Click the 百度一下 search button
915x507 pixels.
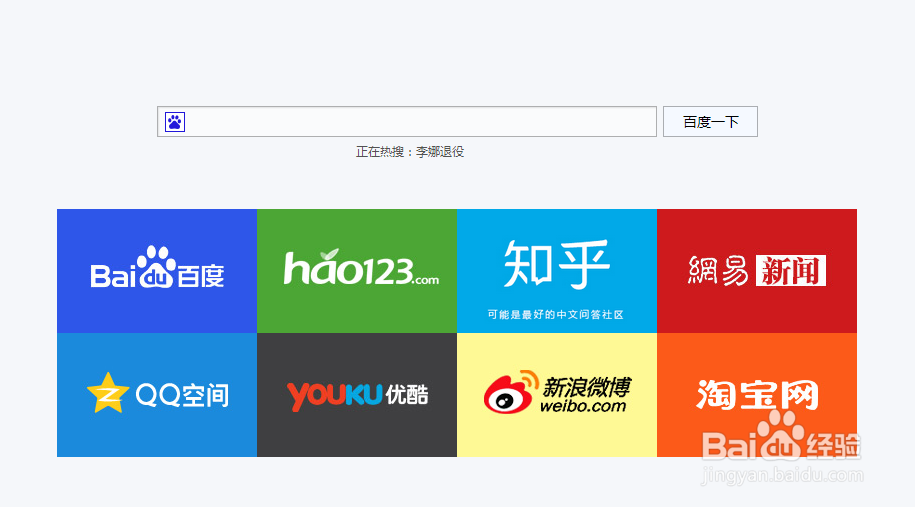click(x=710, y=121)
